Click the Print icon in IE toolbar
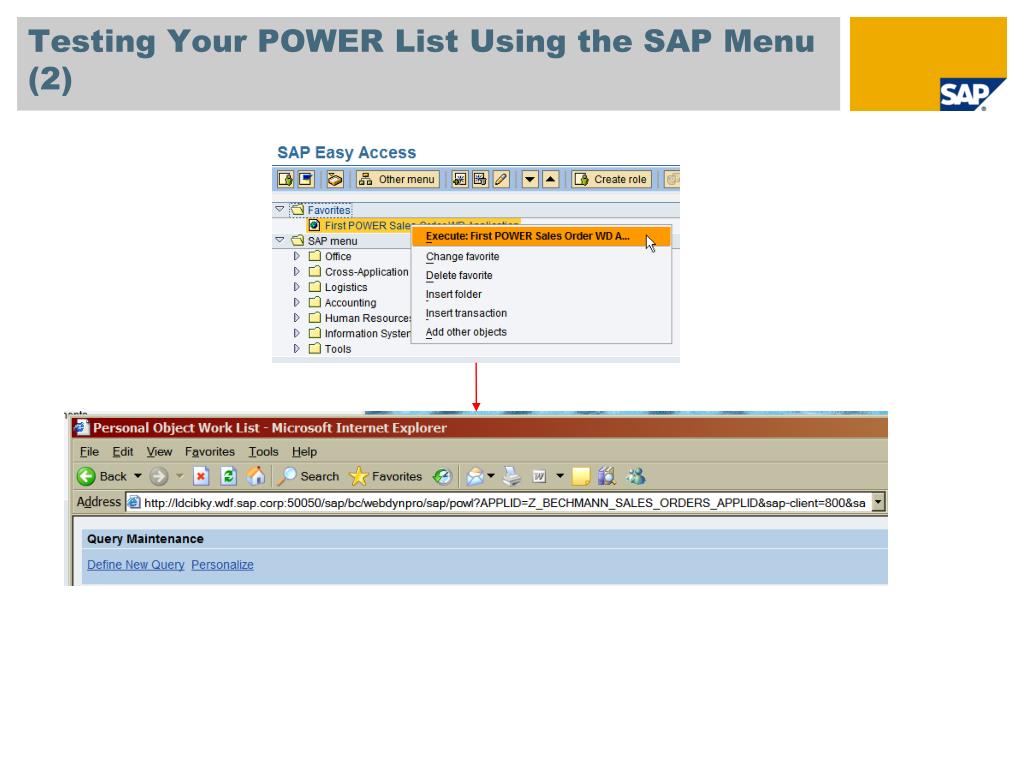Viewport: 1024px width, 768px height. 512,477
